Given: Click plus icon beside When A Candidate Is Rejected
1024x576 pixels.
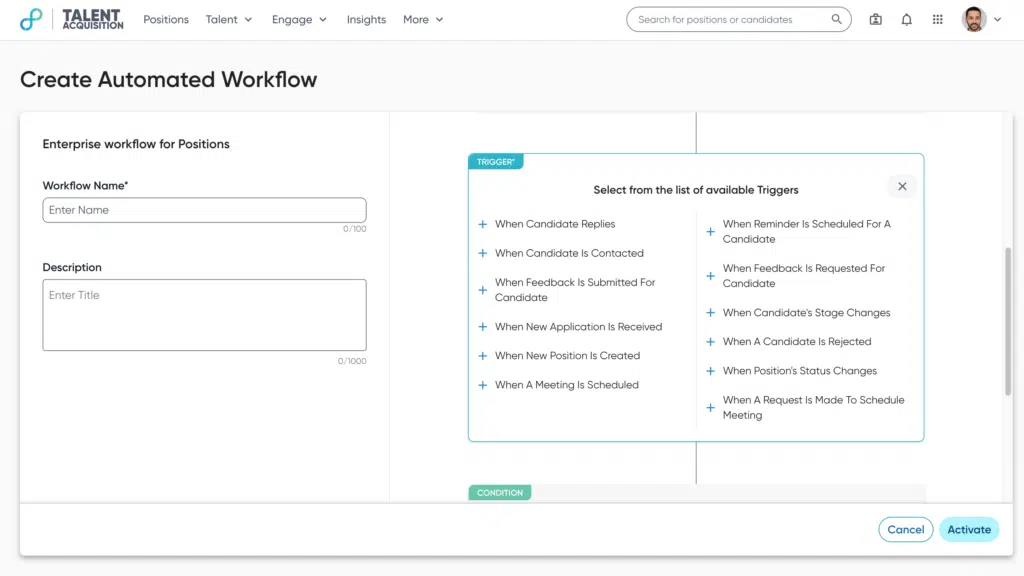Looking at the screenshot, I should [711, 342].
